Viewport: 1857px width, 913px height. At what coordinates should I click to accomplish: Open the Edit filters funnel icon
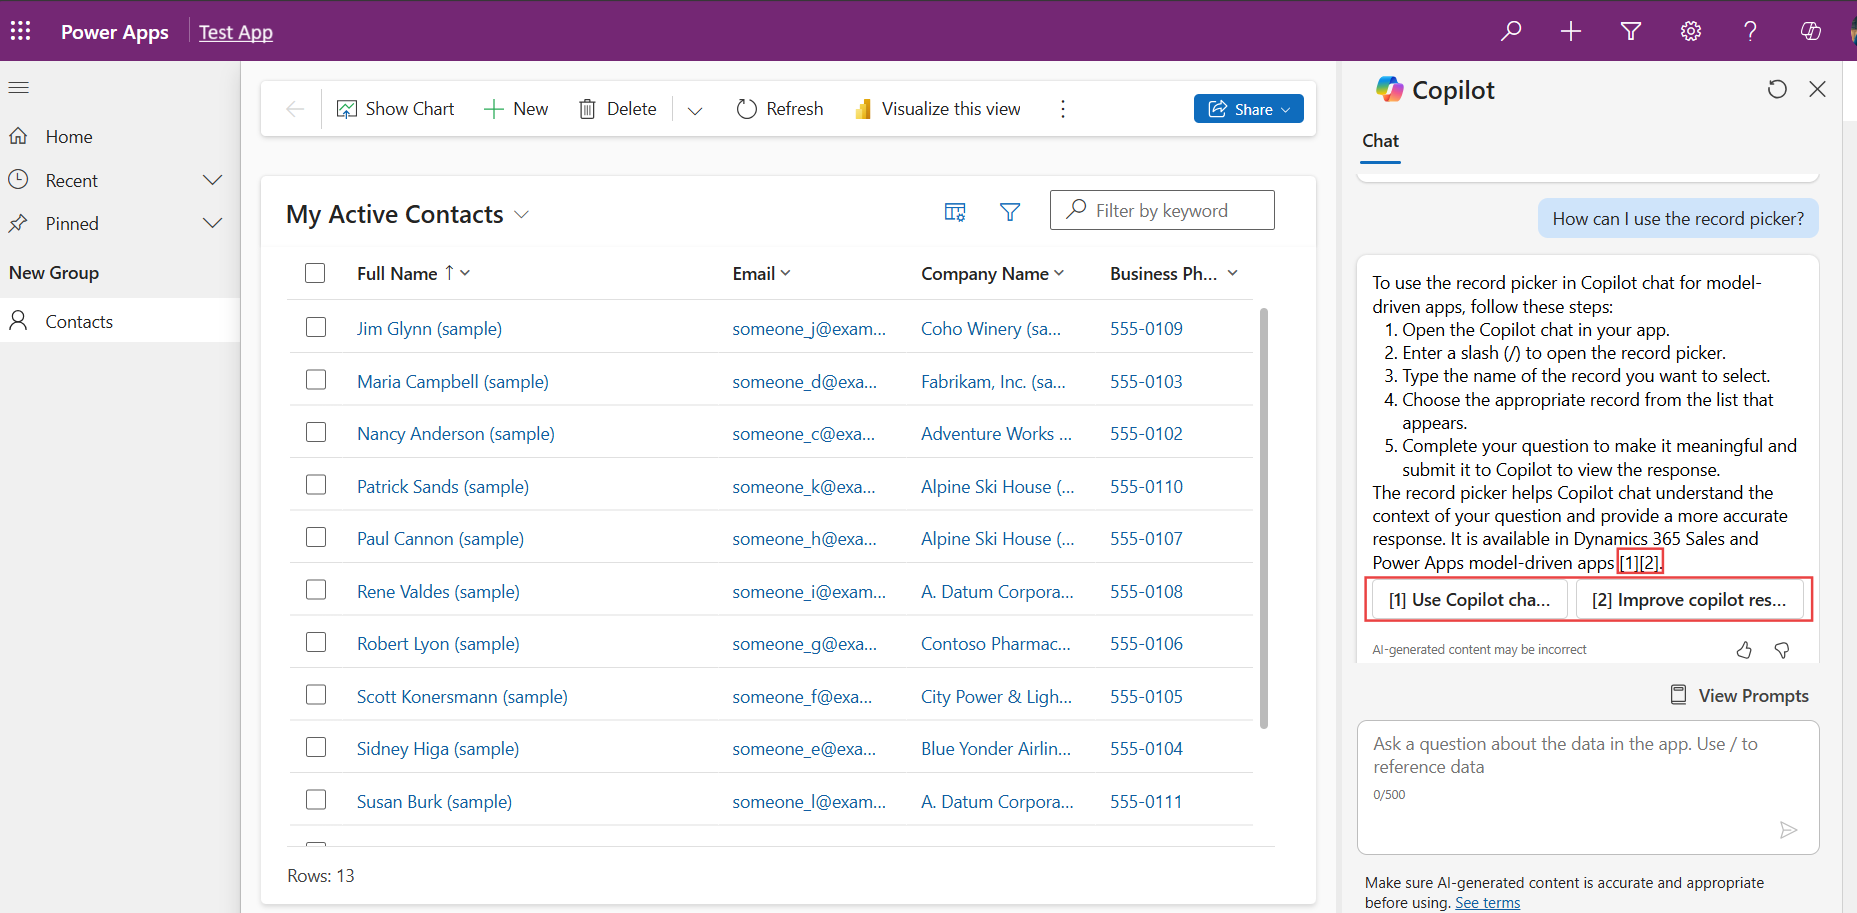click(x=1010, y=211)
